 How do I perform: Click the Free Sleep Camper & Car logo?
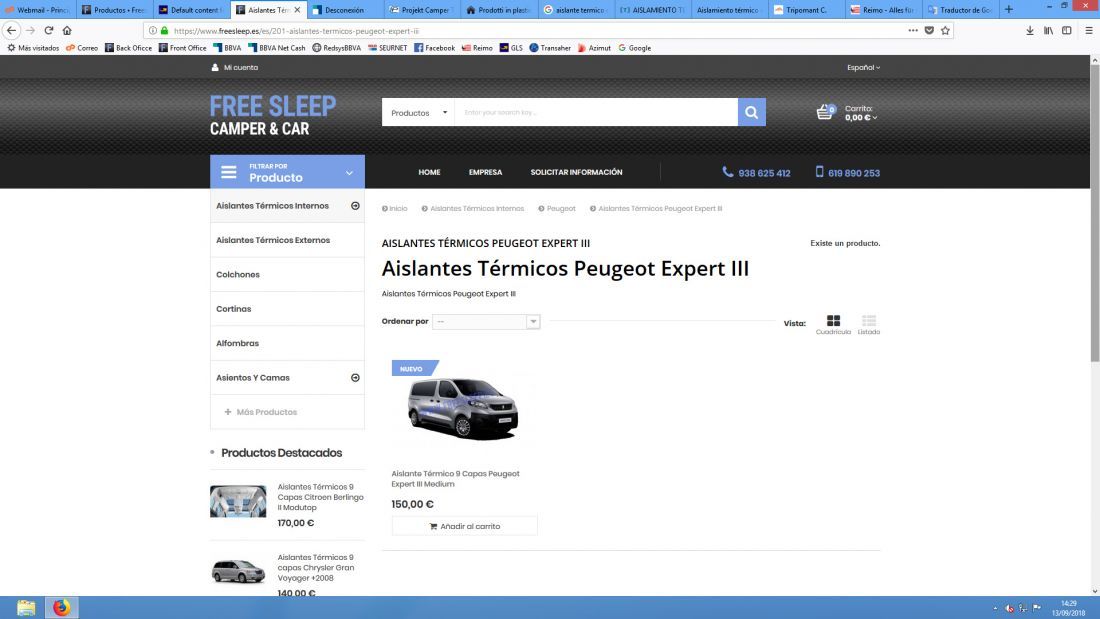coord(273,115)
